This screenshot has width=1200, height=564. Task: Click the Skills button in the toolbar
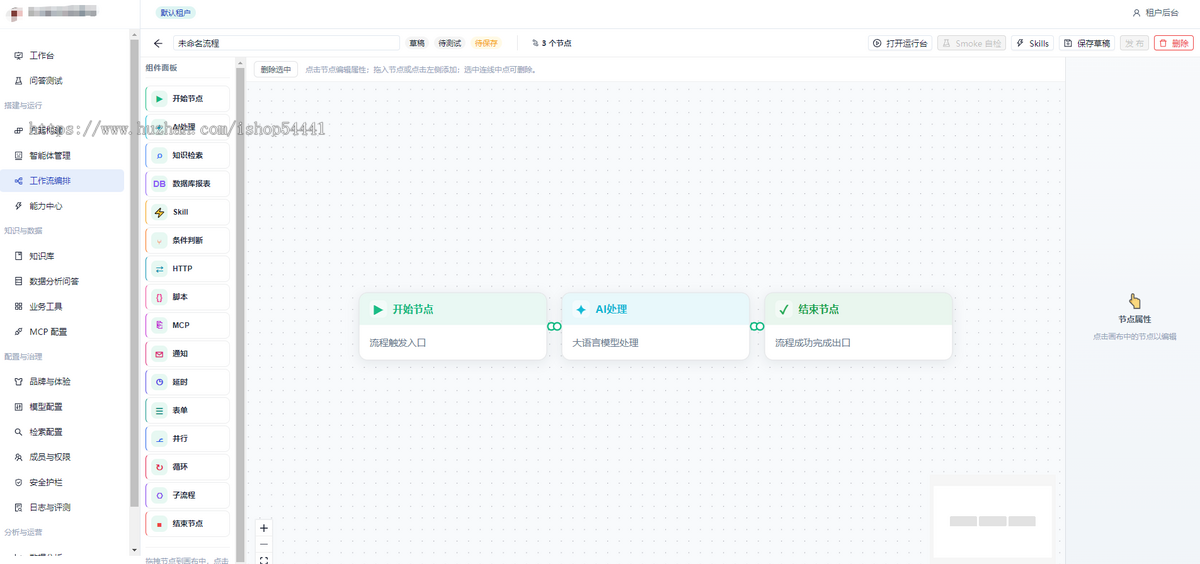tap(1032, 43)
